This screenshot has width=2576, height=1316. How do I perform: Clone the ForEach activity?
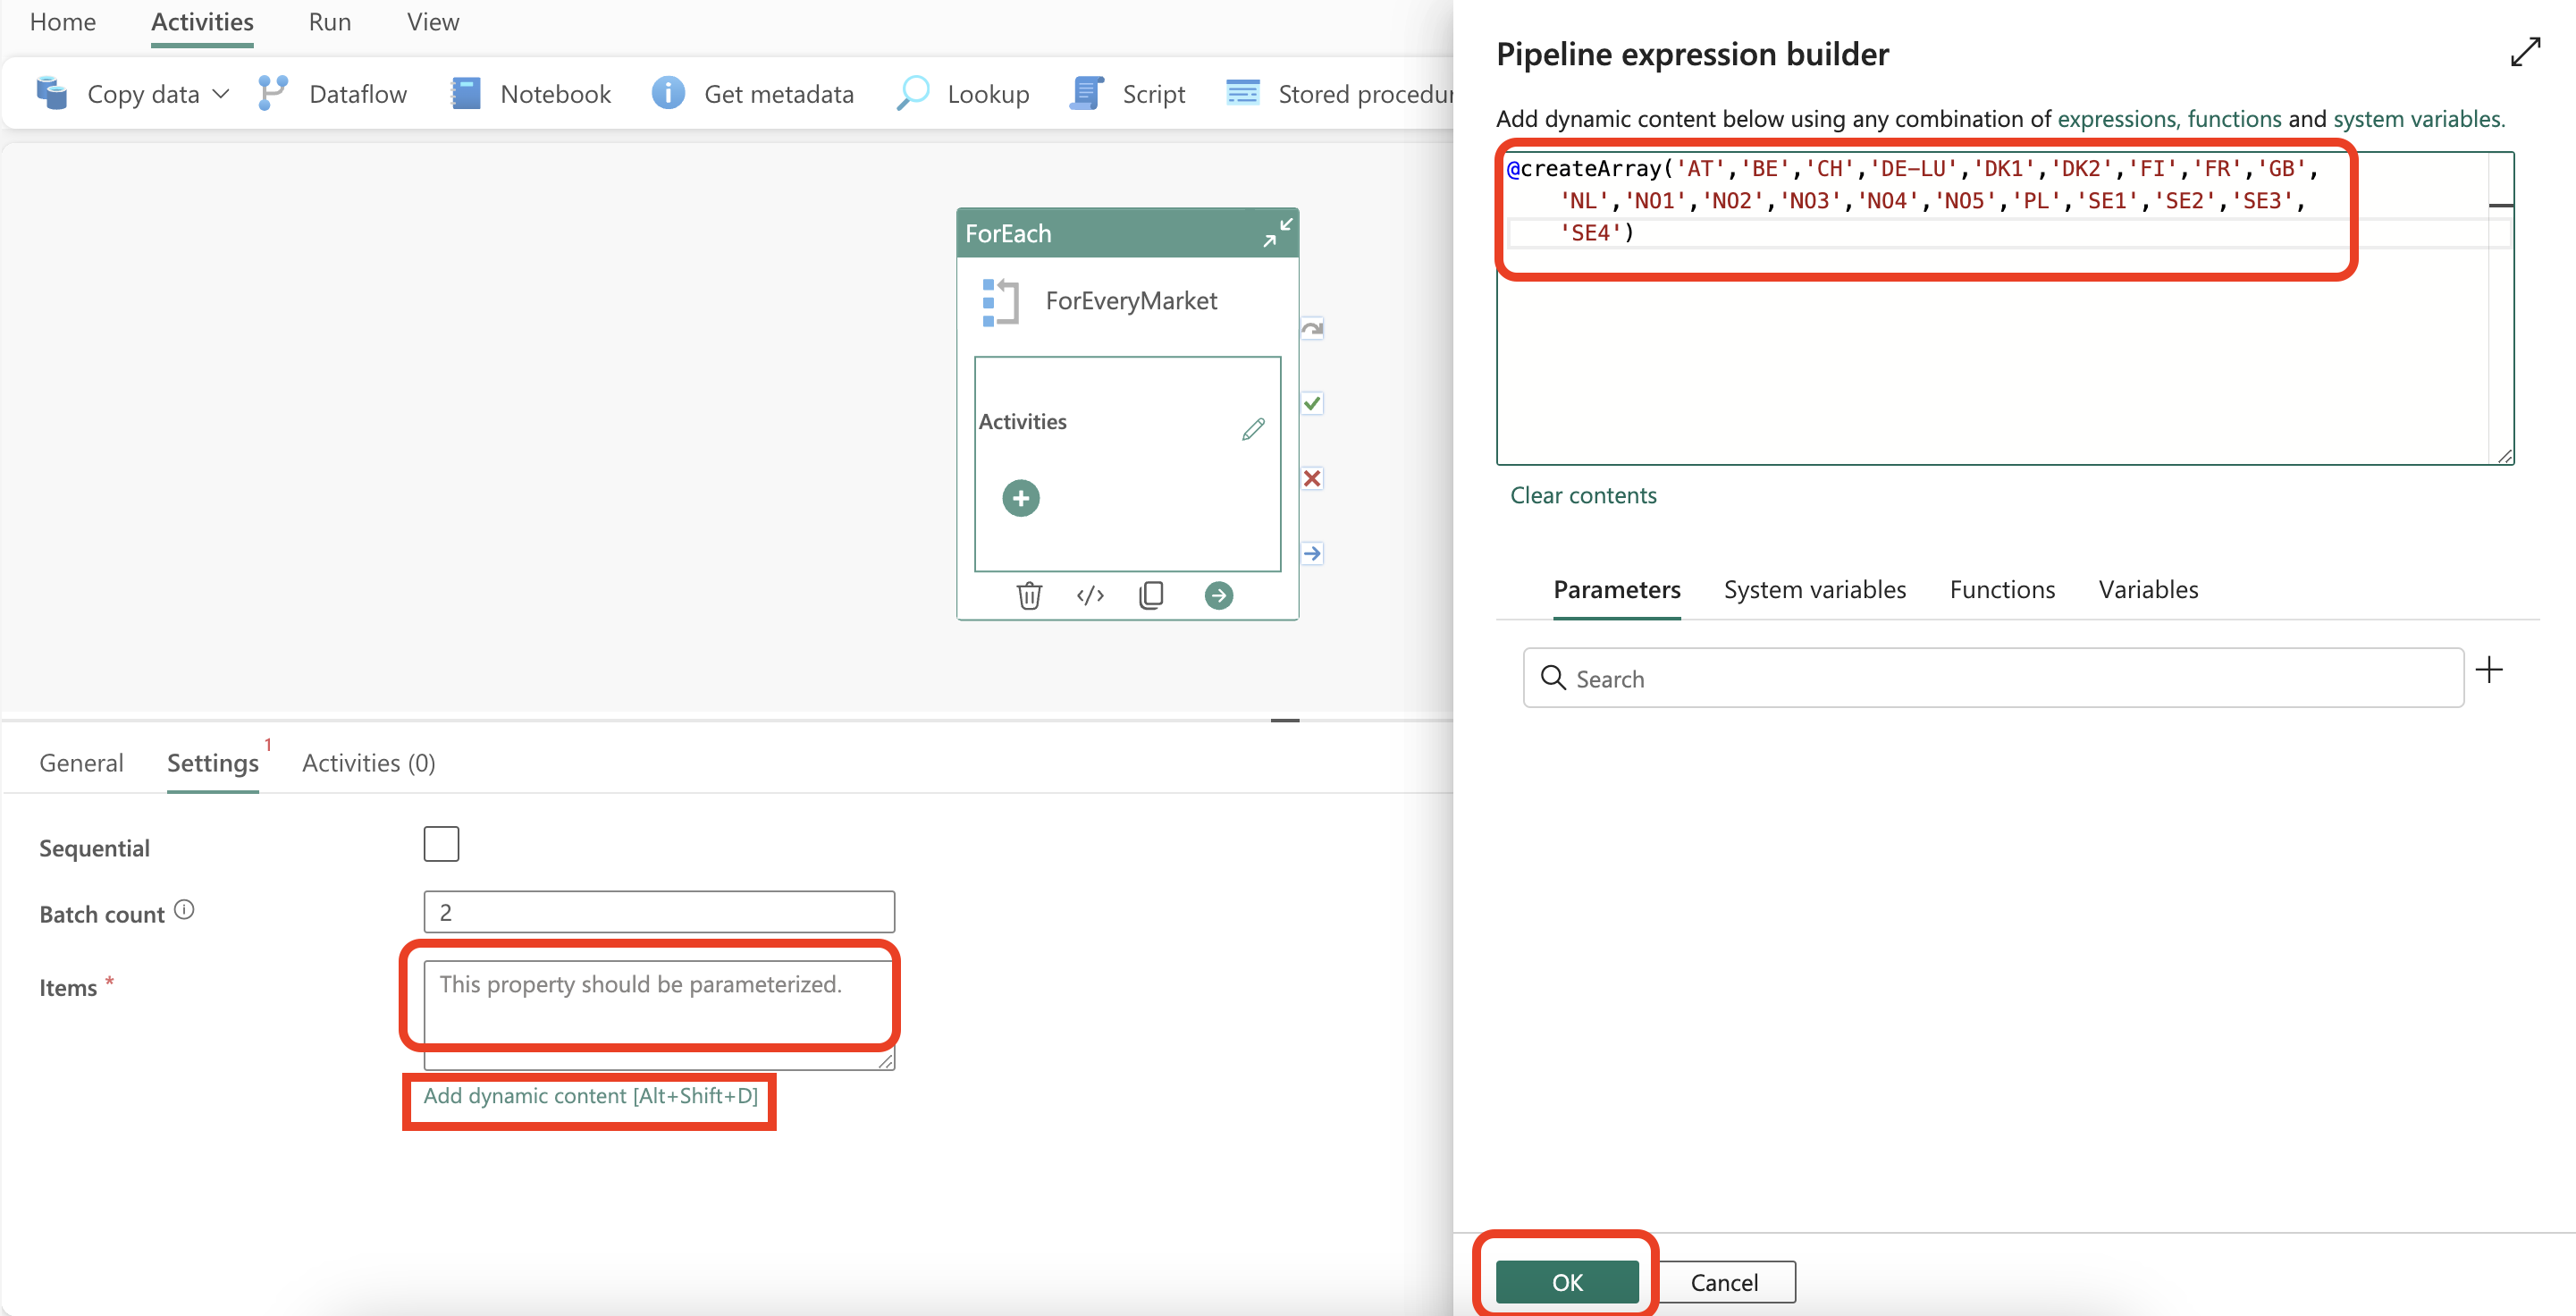pos(1151,595)
